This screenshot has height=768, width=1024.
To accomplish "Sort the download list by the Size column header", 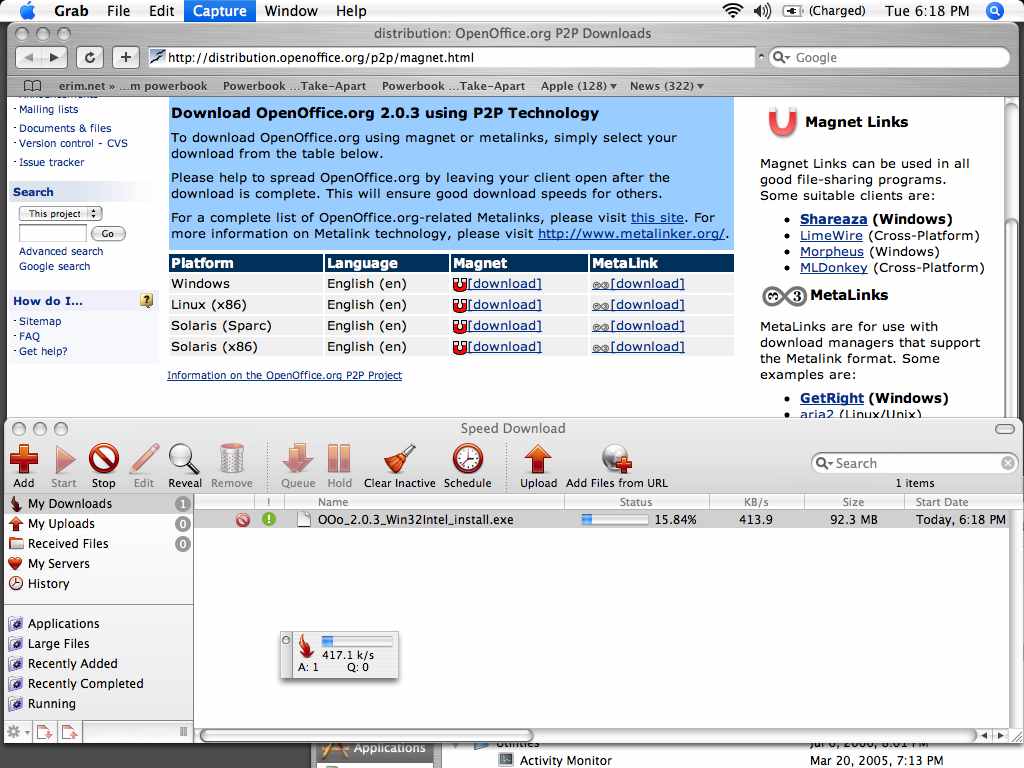I will point(853,502).
